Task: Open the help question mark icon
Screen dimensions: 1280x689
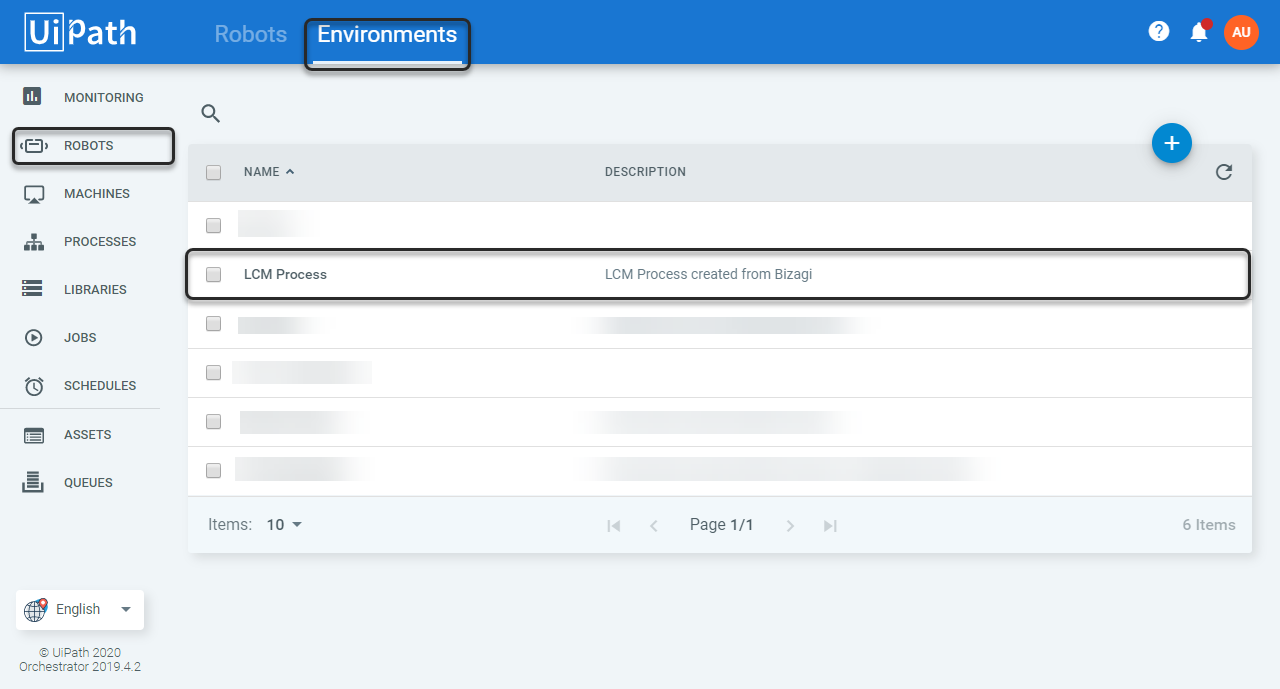Action: click(1159, 32)
